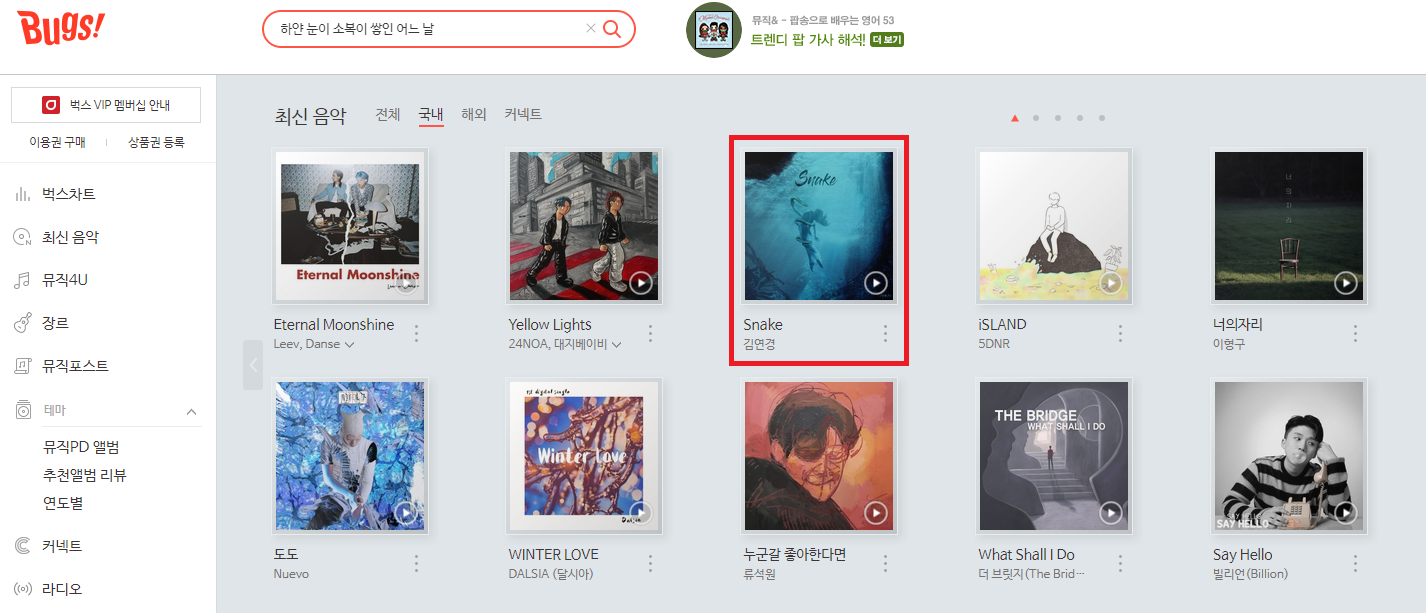1426x613 pixels.
Task: Collapse the 테마 section chevron
Action: 192,411
